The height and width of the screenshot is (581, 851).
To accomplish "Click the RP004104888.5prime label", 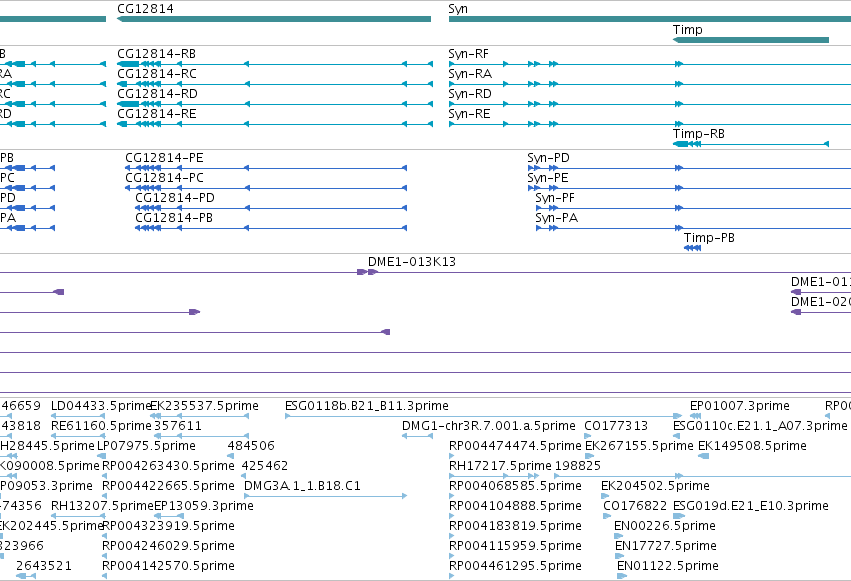I will point(515,506).
